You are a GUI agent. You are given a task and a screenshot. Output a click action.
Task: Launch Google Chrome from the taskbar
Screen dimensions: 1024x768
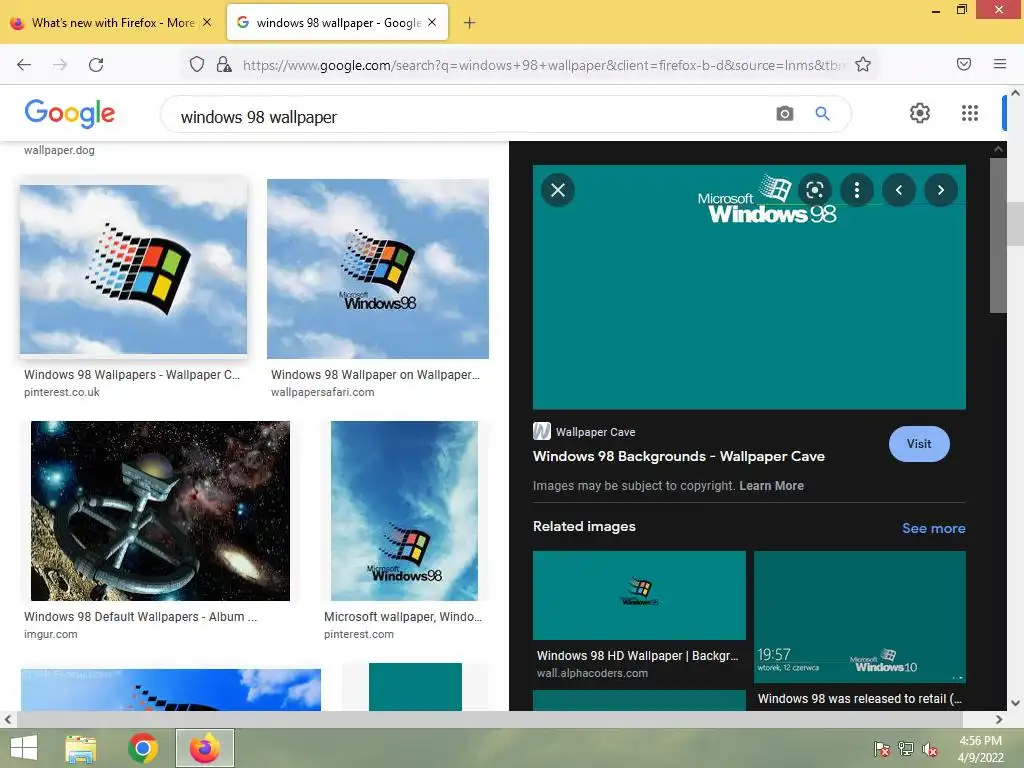tap(143, 748)
